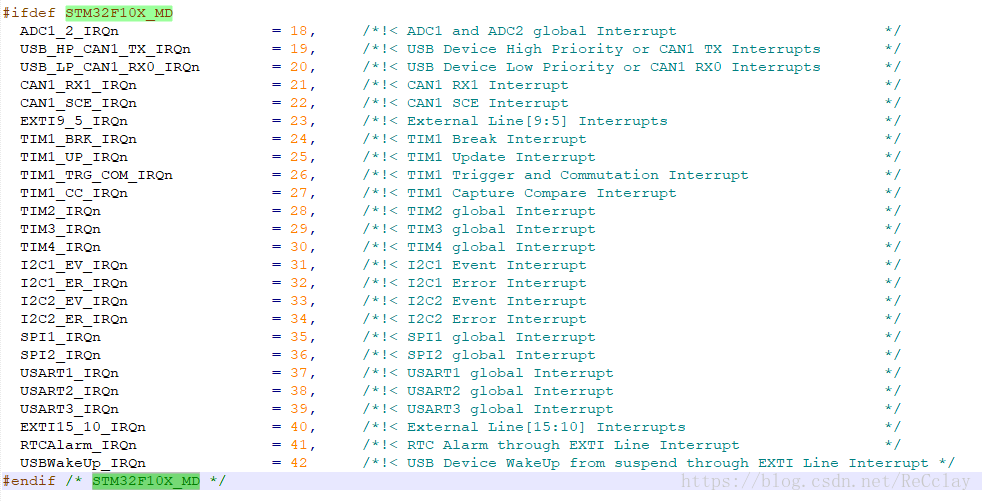Click the identifier ADC1_2_IRQn
The height and width of the screenshot is (501, 982).
point(70,31)
